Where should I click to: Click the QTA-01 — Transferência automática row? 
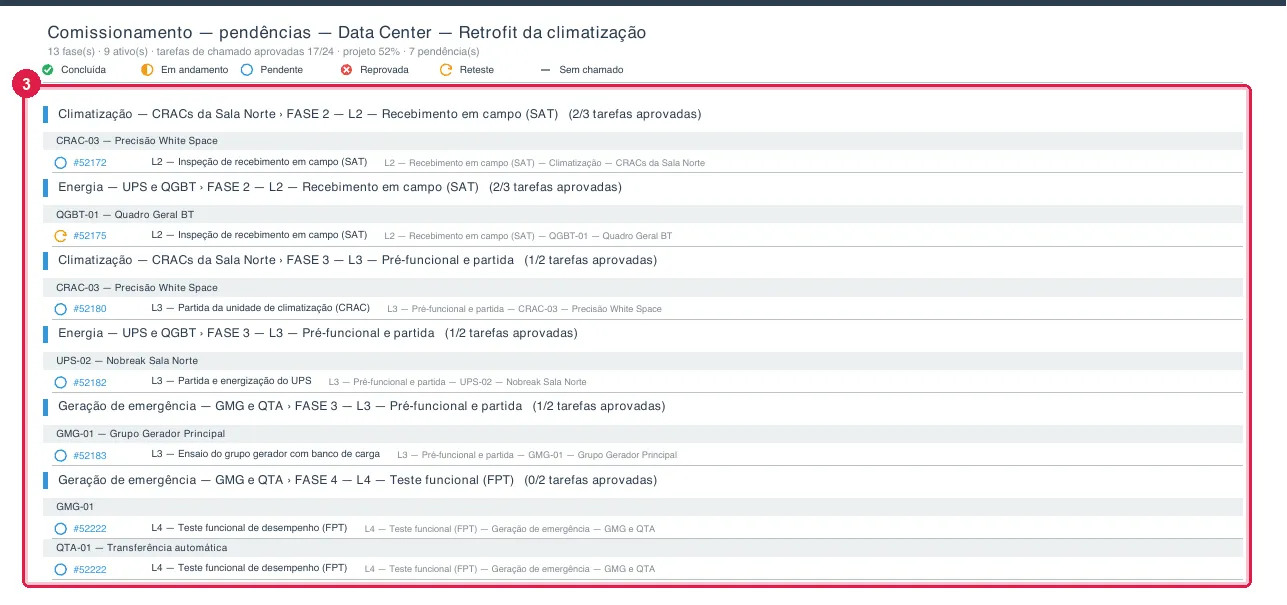(645, 547)
